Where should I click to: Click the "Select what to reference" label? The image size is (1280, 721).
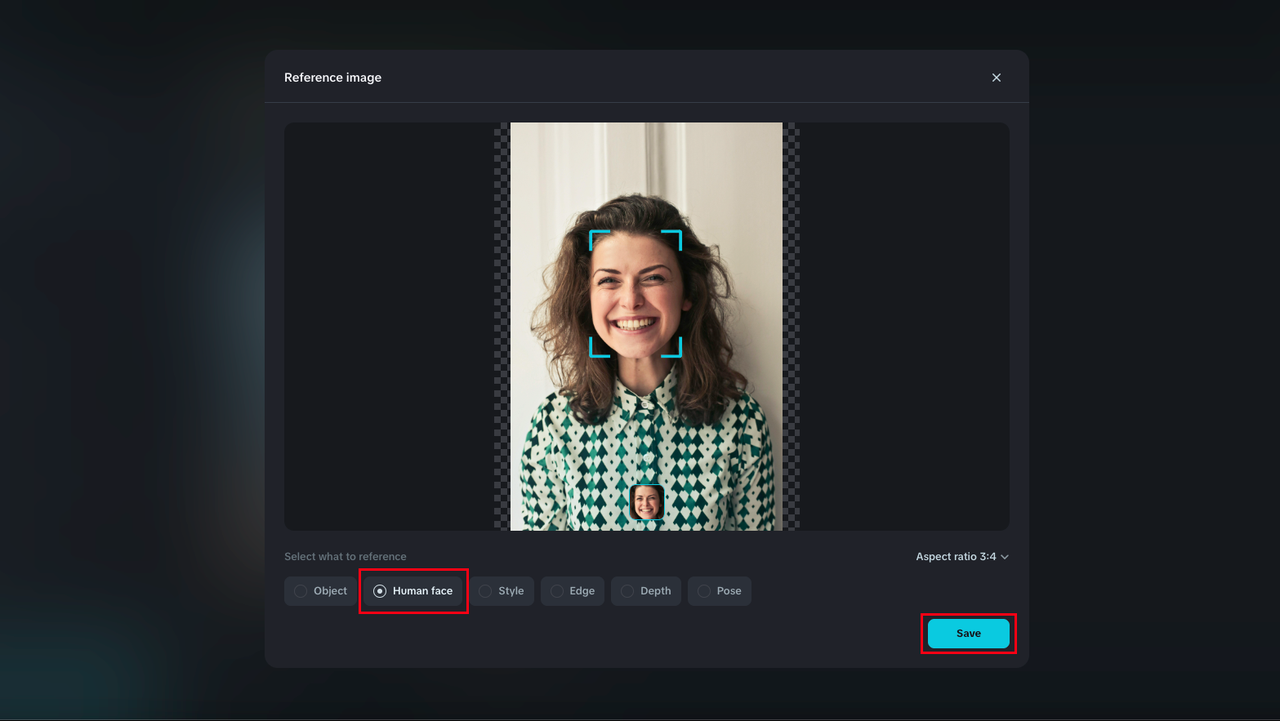[x=345, y=557]
